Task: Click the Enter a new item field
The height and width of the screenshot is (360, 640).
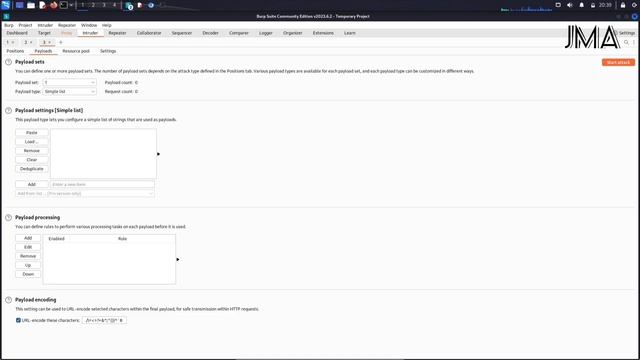Action: 102,184
